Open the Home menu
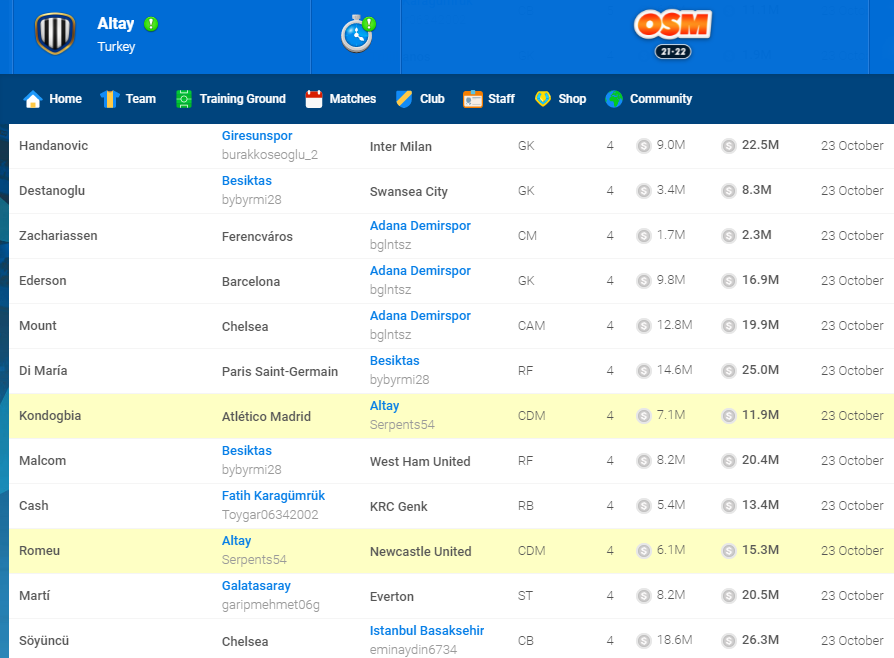The image size is (894, 658). click(x=52, y=99)
